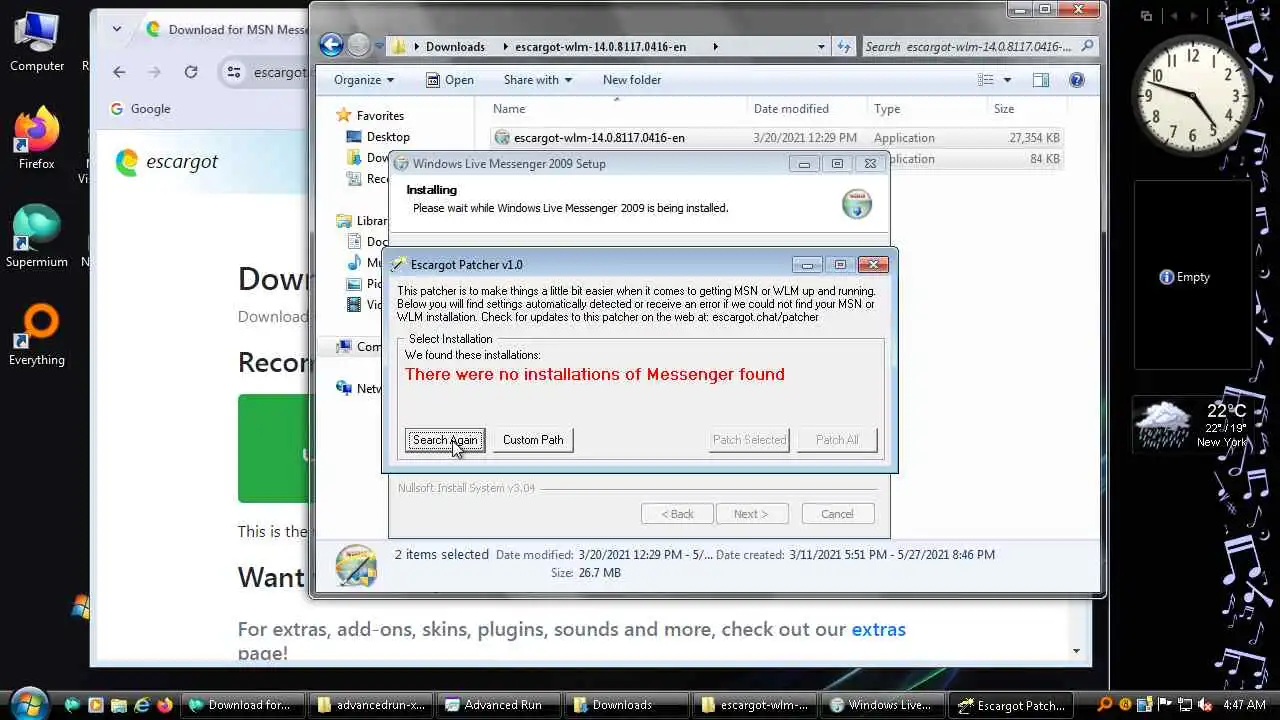
Task: Click the browser page scroll down arrow
Action: point(1077,651)
